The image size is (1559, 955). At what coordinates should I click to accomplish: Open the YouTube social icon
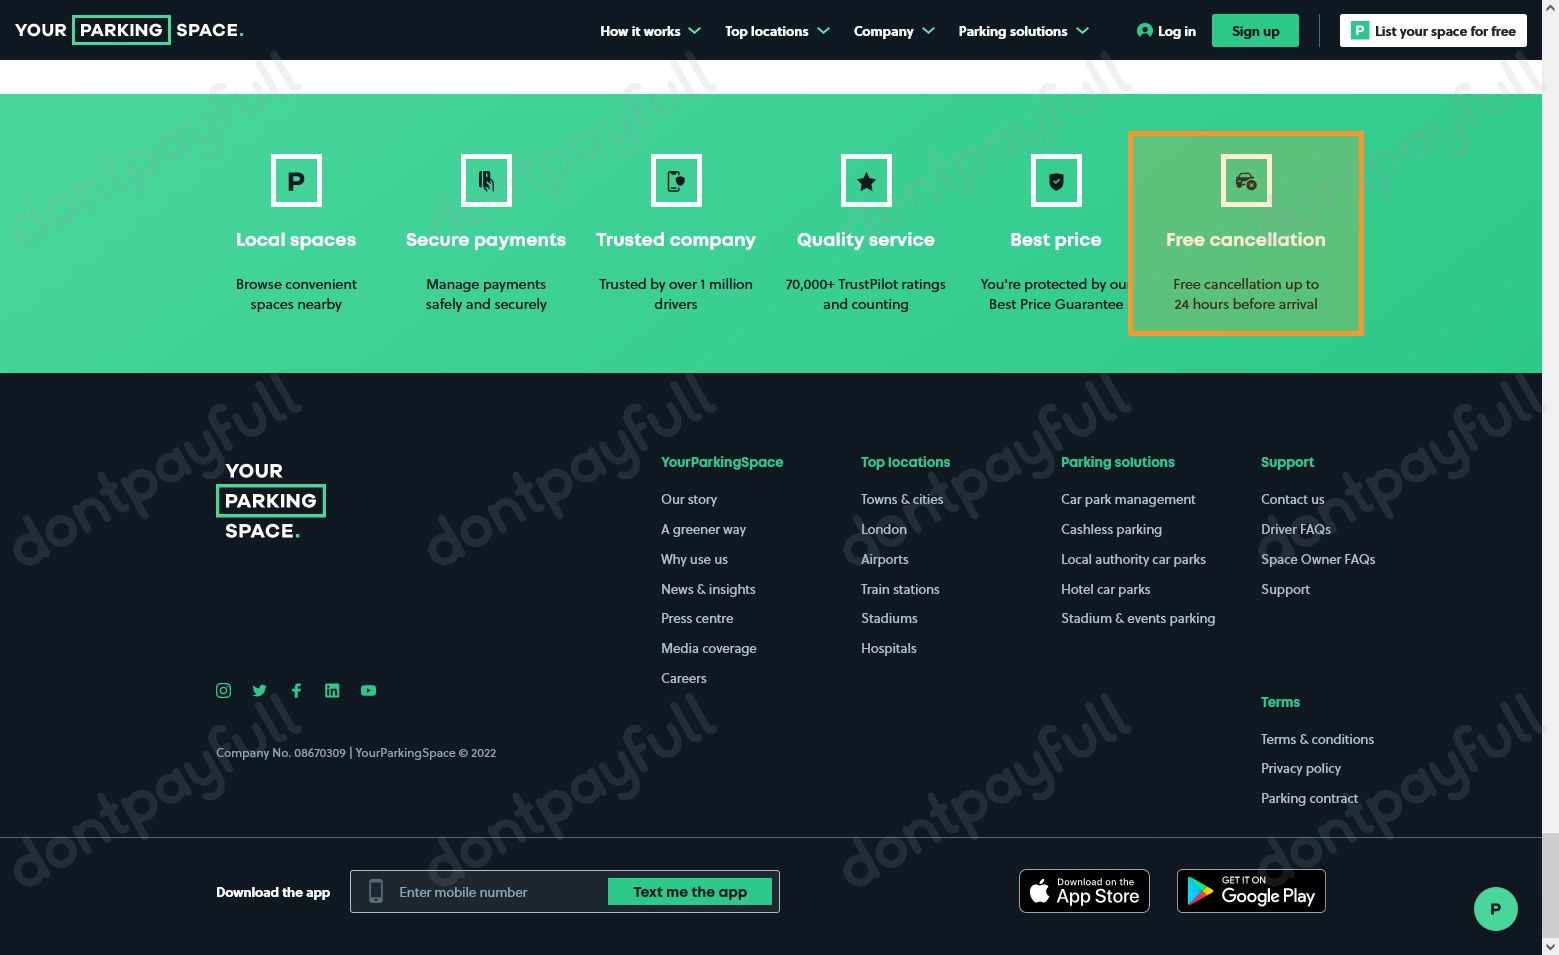pyautogui.click(x=368, y=690)
